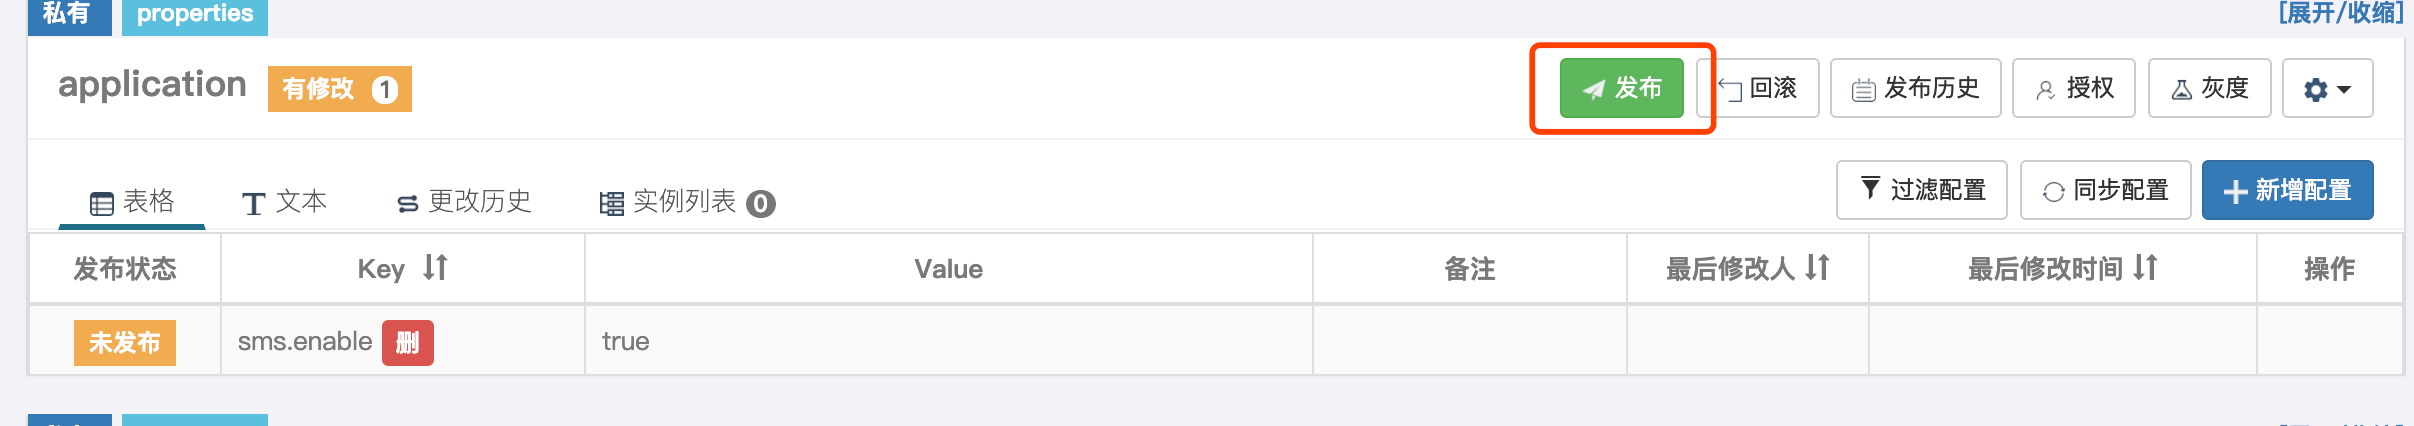Image resolution: width=2414 pixels, height=426 pixels.
Task: Click the 灰度 grayscale release button
Action: 2209,88
